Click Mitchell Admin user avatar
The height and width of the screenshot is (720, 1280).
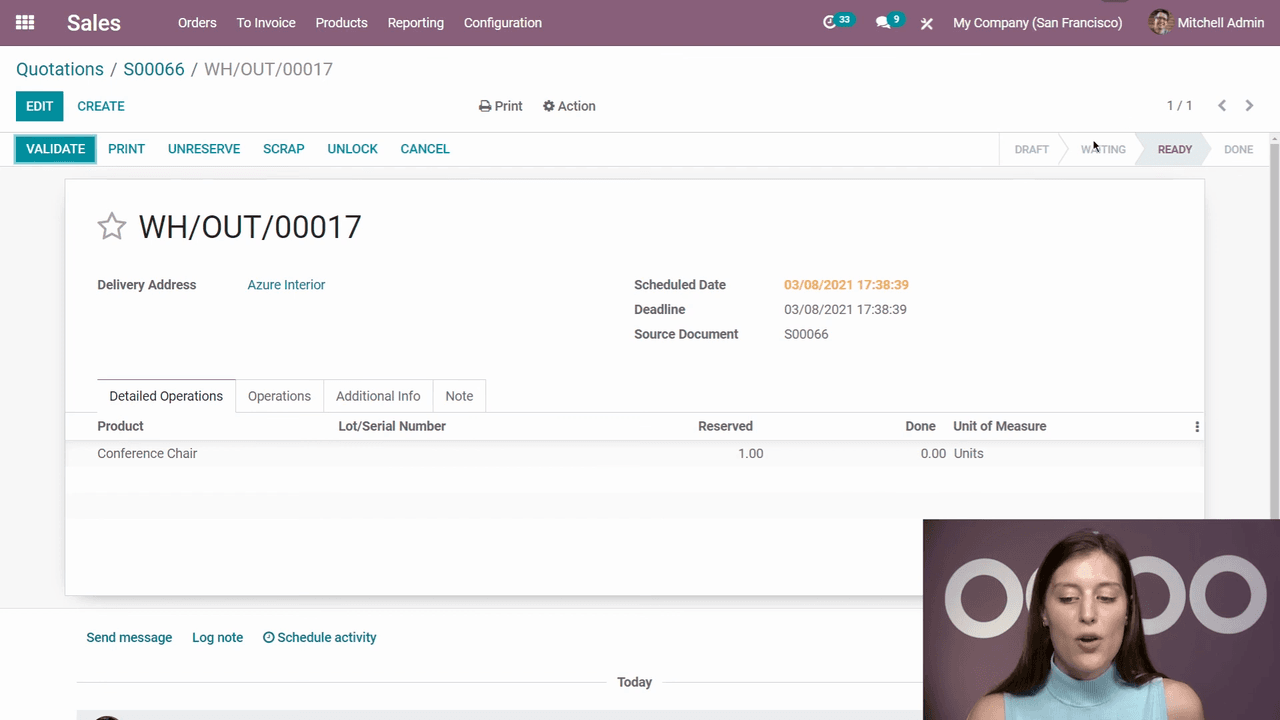pyautogui.click(x=1160, y=22)
